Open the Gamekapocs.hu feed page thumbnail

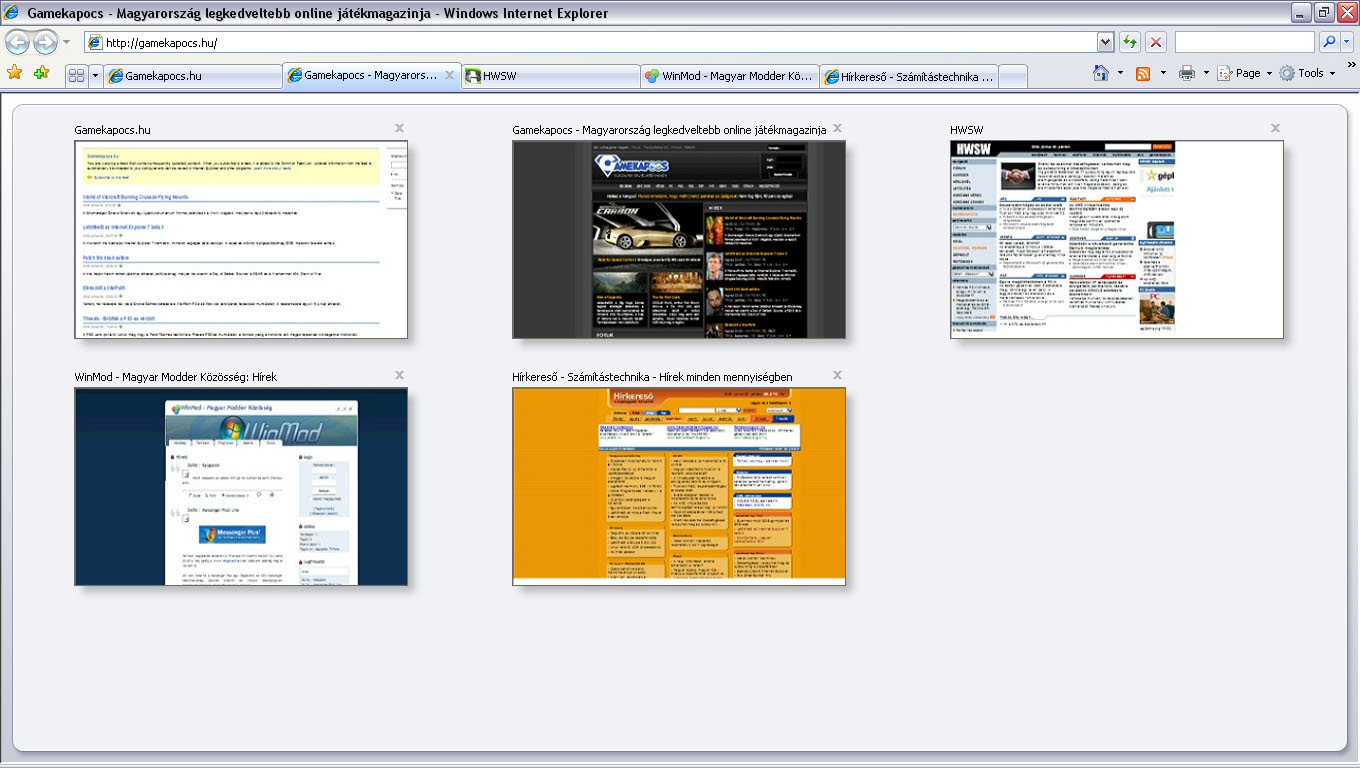pos(241,240)
